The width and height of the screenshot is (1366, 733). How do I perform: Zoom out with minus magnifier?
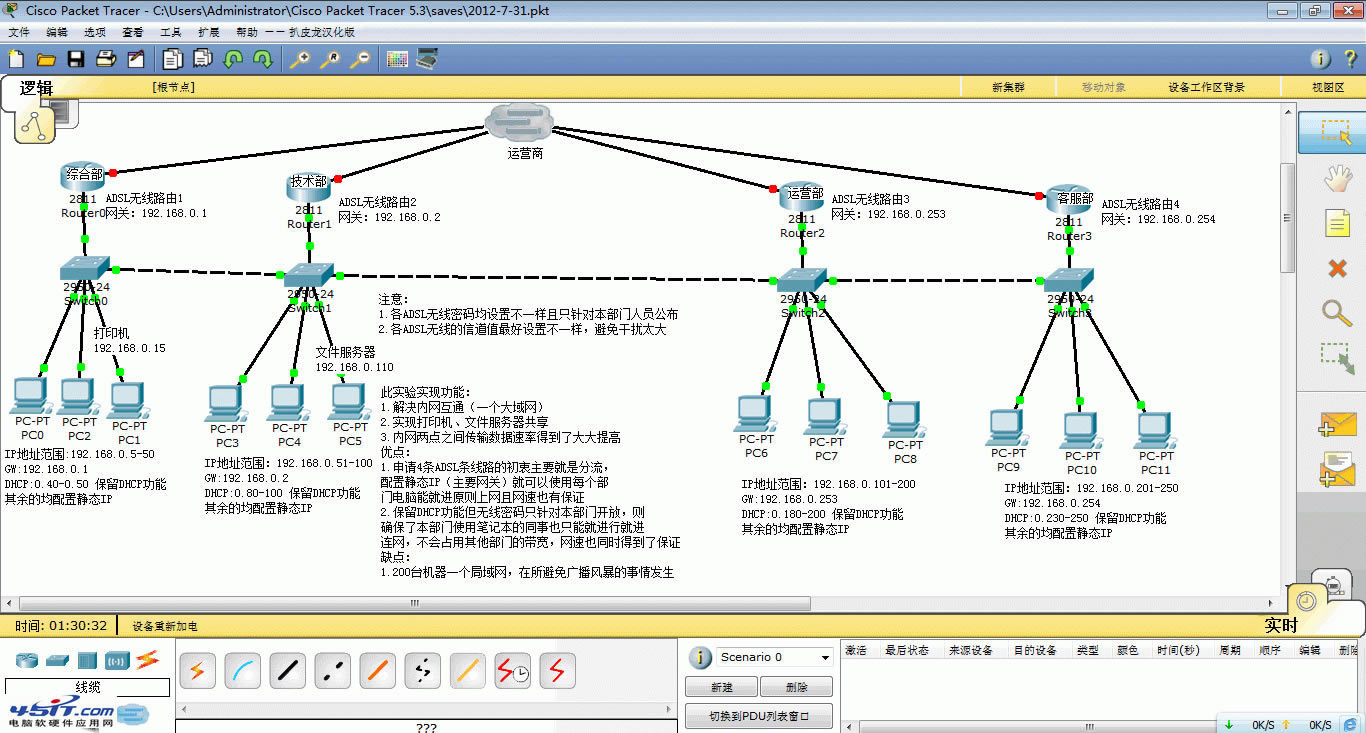[360, 59]
